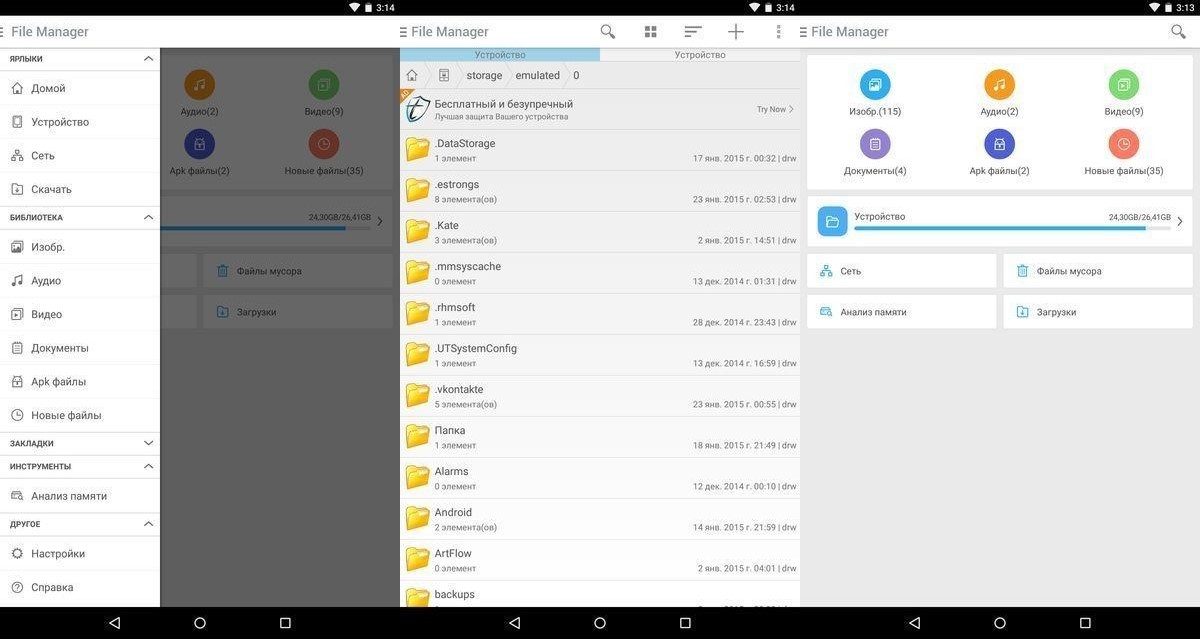1201x639 pixels.
Task: Open the overflow menu in the toolbar
Action: (778, 31)
